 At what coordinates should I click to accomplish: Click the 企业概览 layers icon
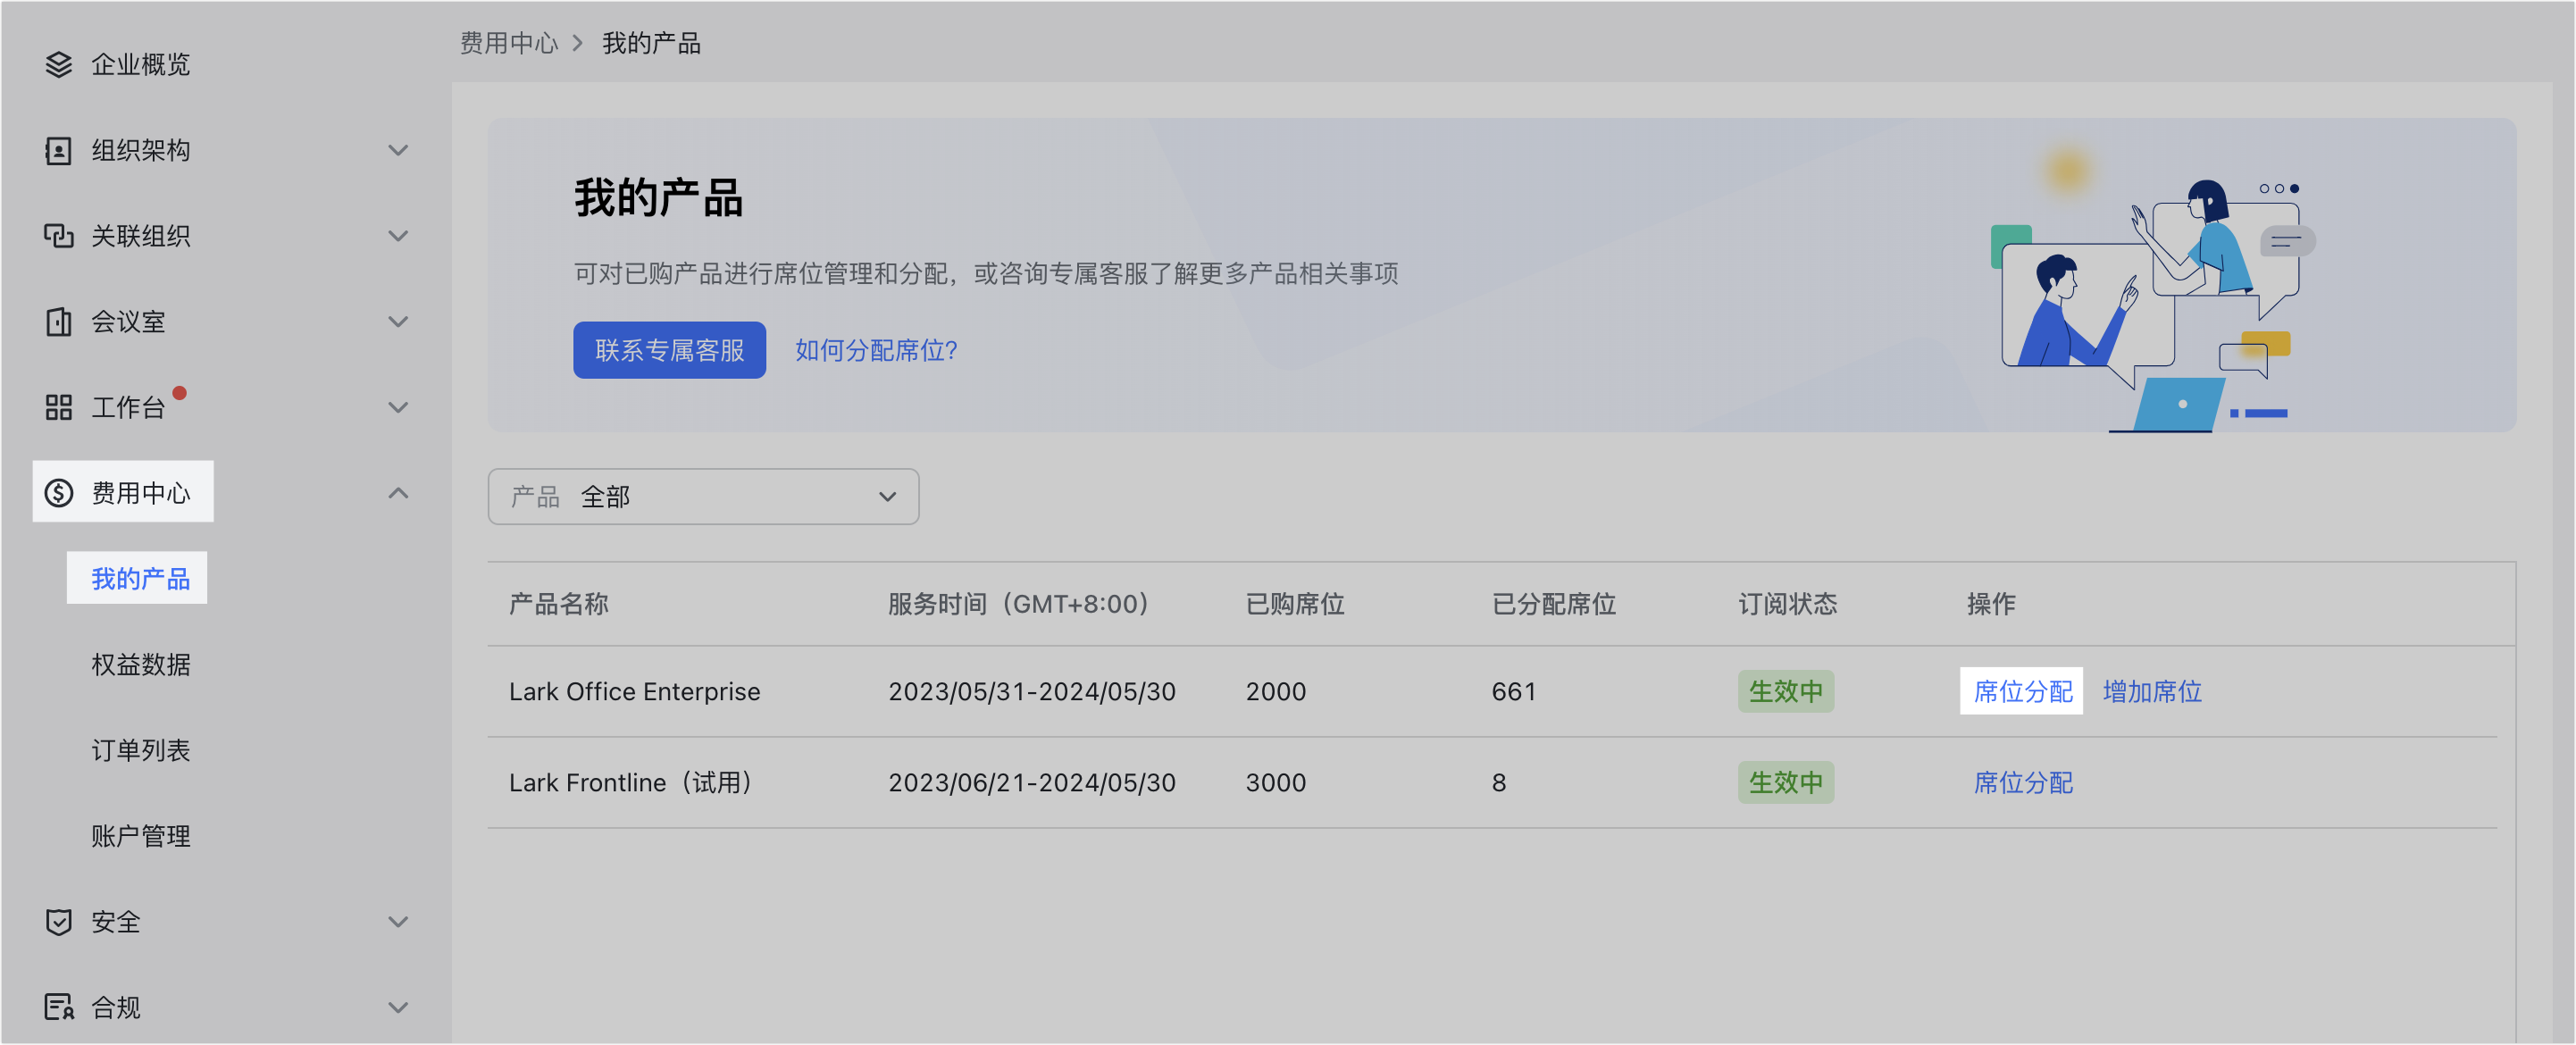click(x=59, y=65)
